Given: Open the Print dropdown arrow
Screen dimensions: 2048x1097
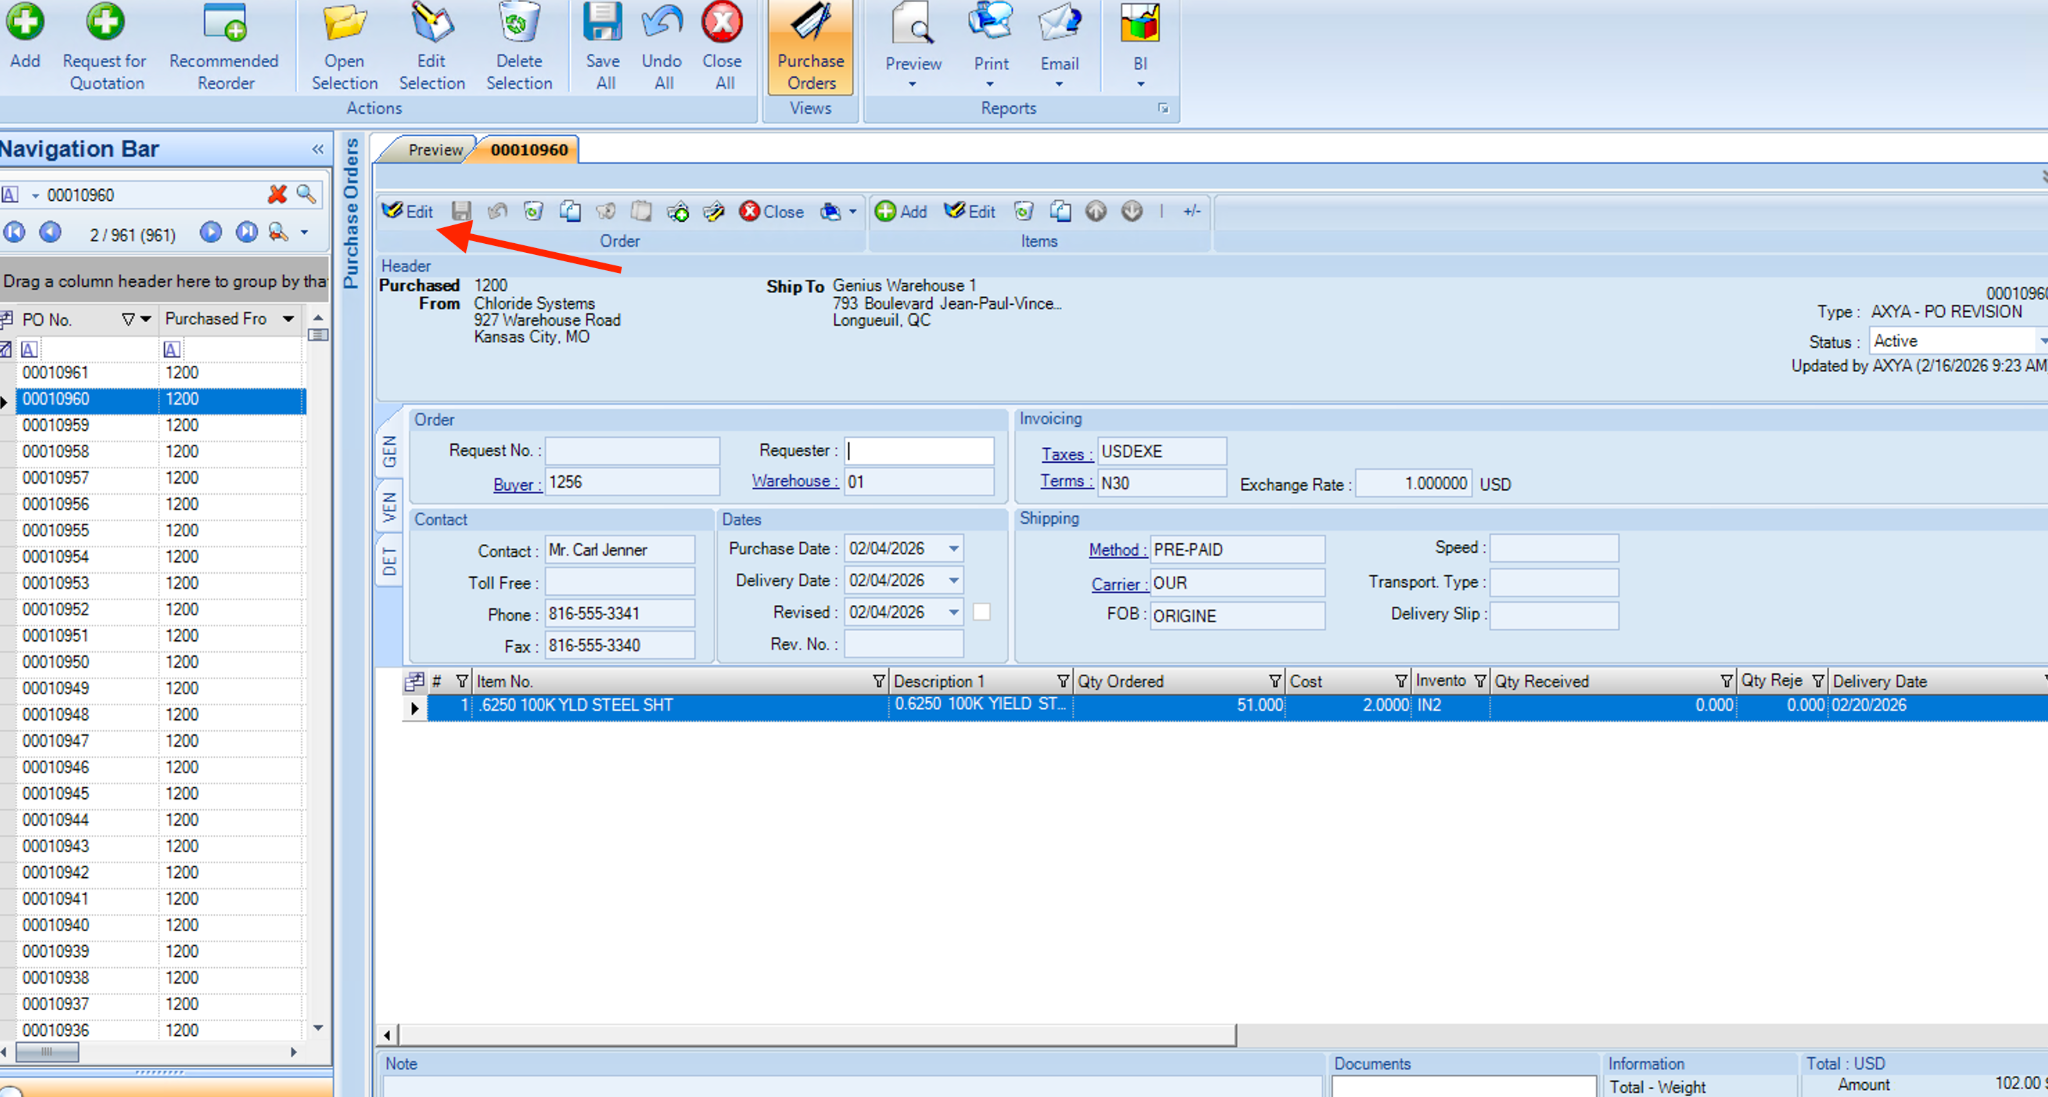Looking at the screenshot, I should click(x=990, y=85).
